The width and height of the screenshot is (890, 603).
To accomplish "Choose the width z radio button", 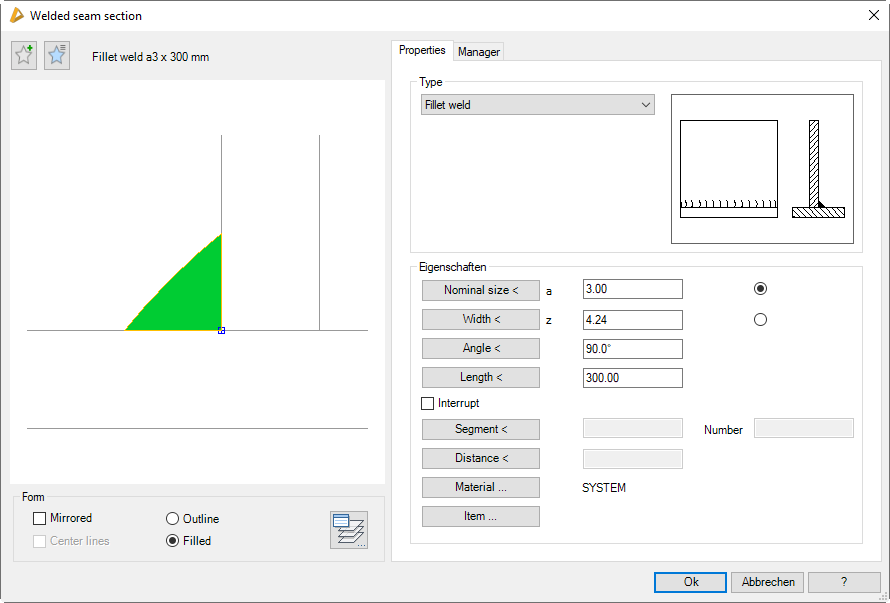I will 760,320.
